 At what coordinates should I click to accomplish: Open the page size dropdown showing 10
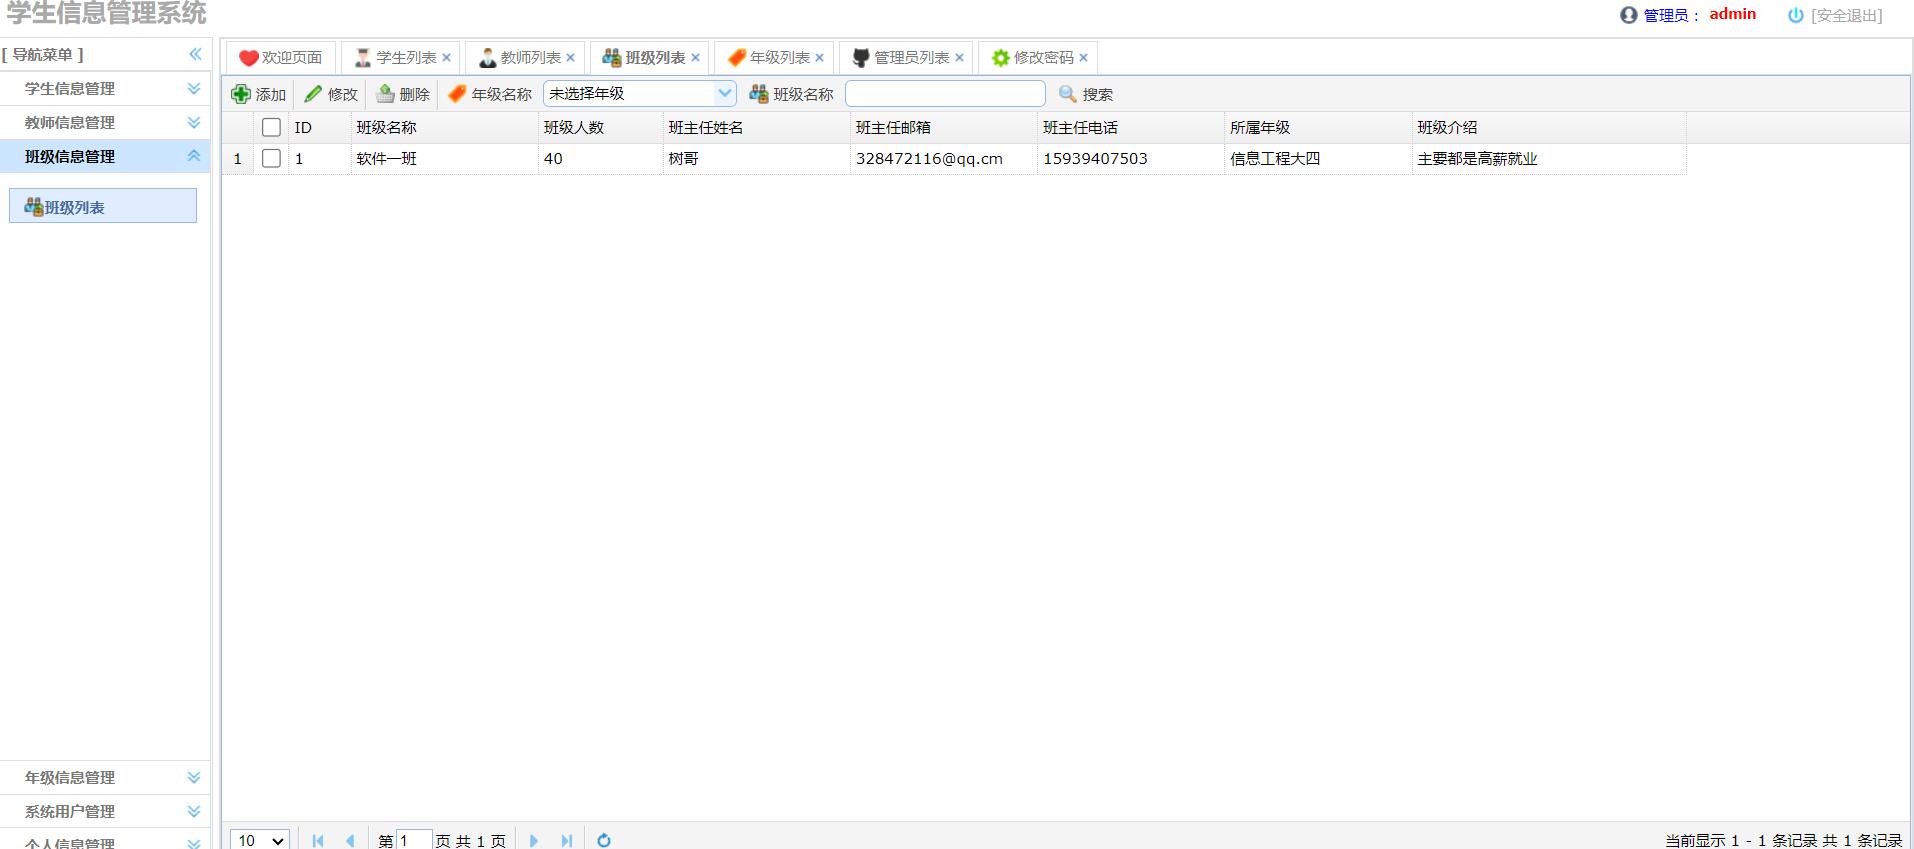[x=260, y=841]
